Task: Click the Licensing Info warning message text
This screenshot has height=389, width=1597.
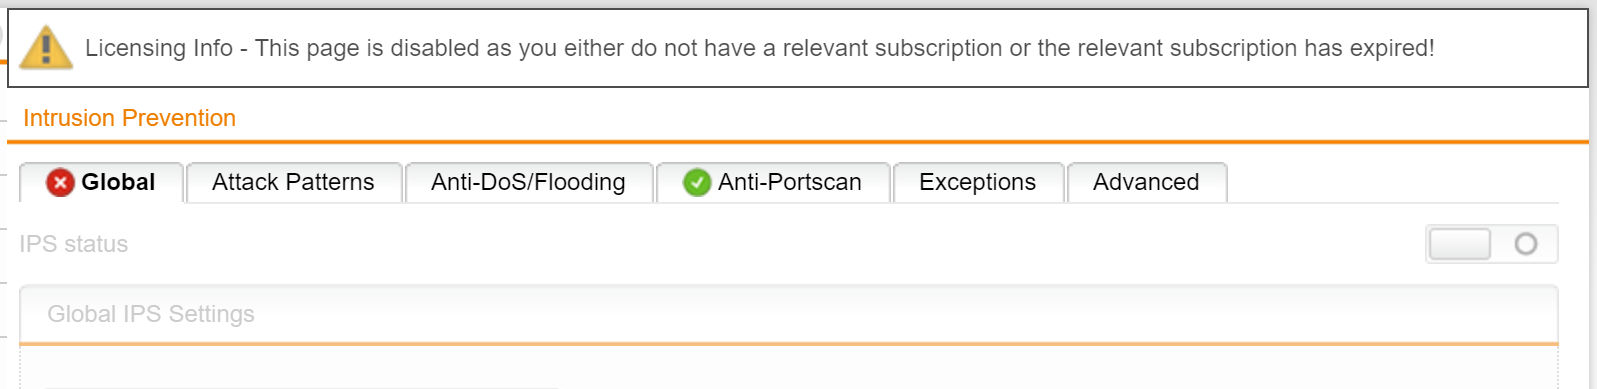Action: pos(759,48)
